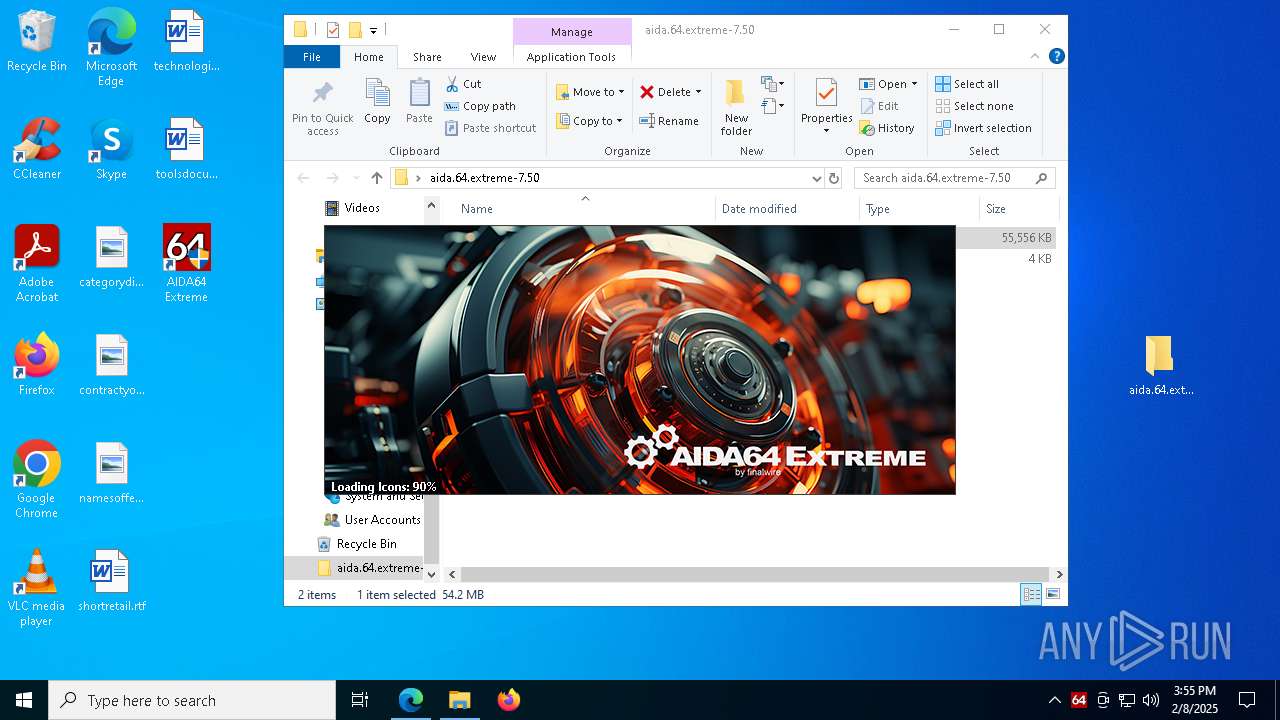The width and height of the screenshot is (1280, 720).
Task: Open Customize Quick Access Toolbar dropdown
Action: [373, 30]
